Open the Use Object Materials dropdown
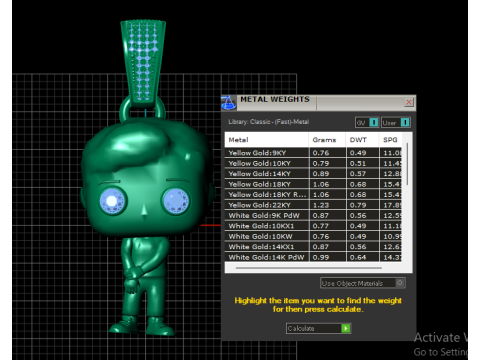Viewport: 480px width, 360px height. [x=363, y=283]
